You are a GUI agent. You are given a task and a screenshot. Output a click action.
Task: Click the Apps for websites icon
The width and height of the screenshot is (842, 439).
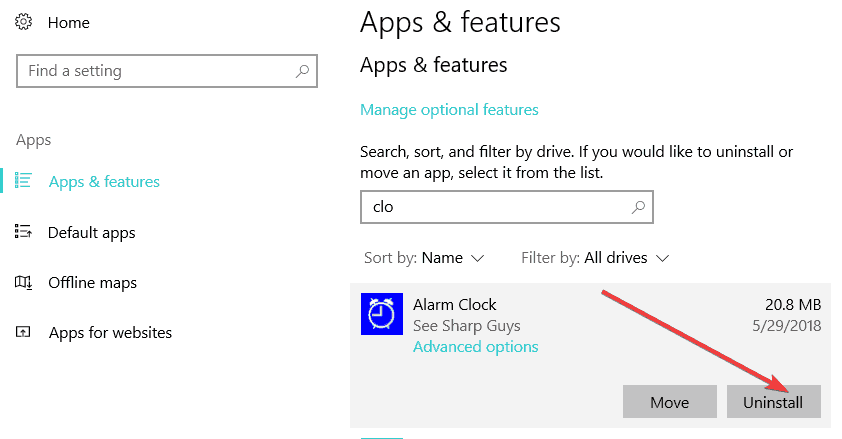tap(23, 332)
